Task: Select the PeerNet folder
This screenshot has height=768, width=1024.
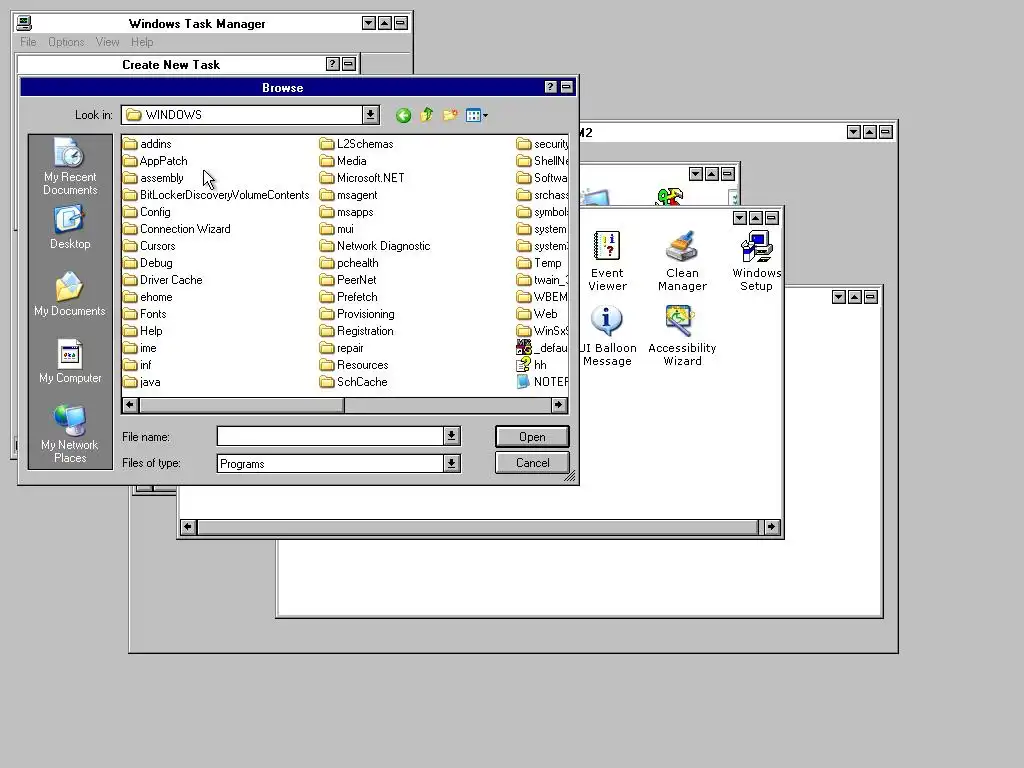Action: coord(348,280)
